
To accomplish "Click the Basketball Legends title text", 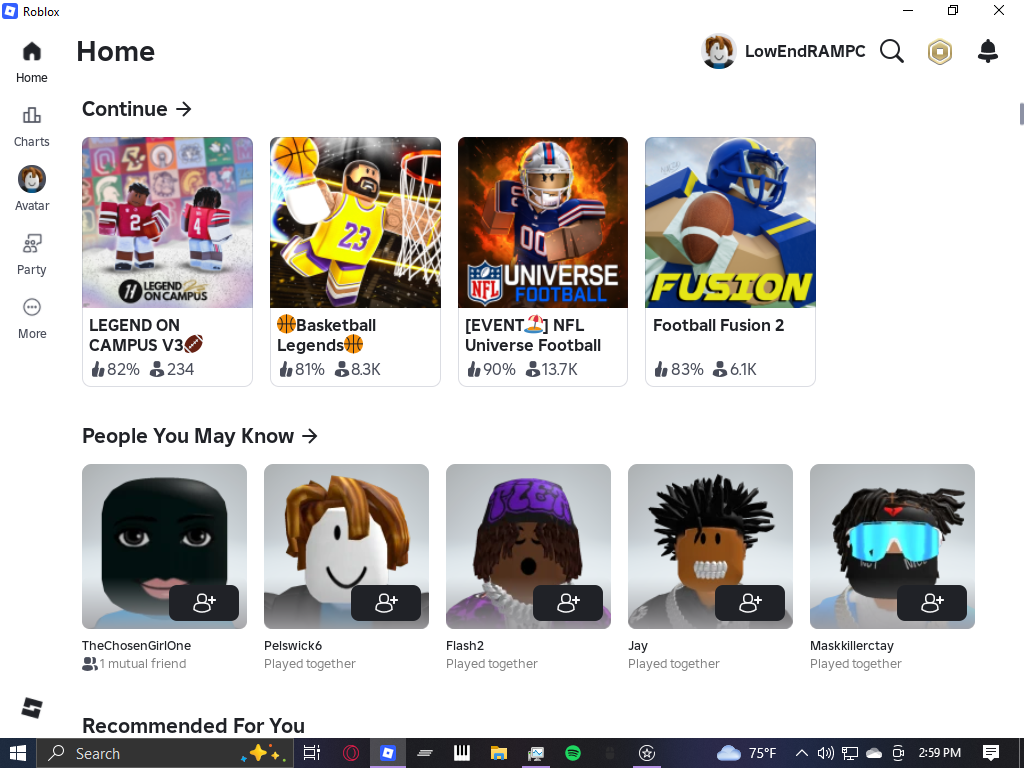I will coord(327,334).
